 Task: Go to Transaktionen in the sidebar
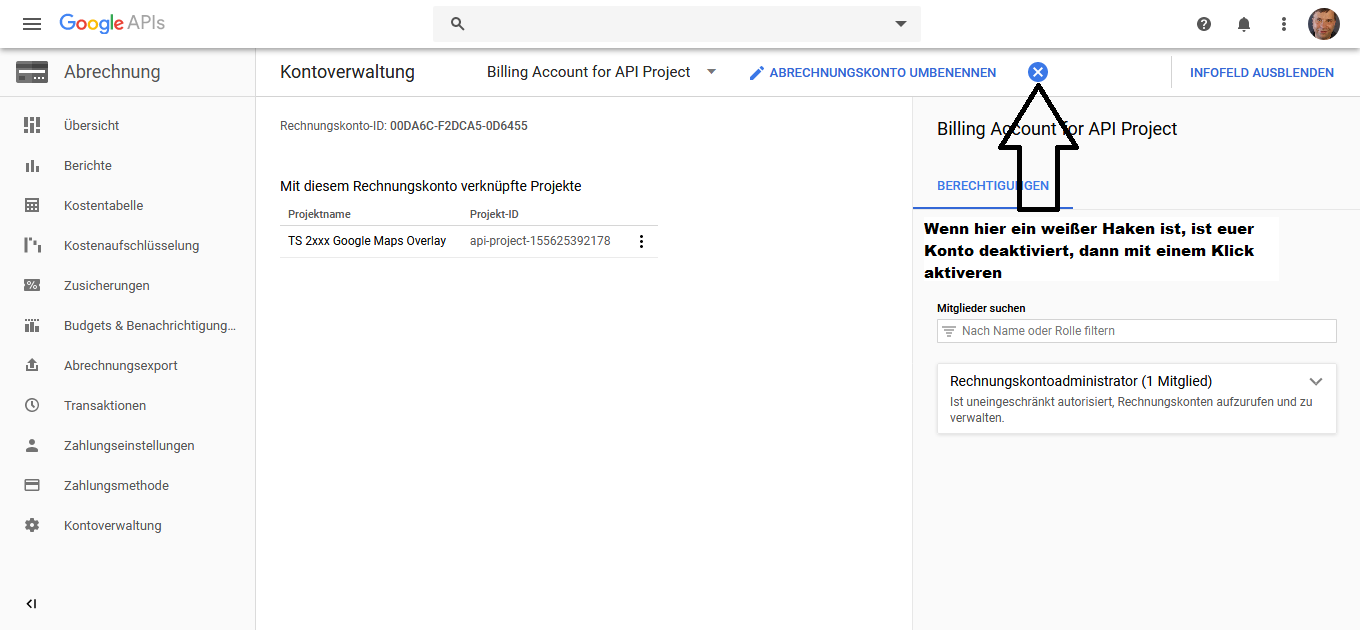(105, 405)
